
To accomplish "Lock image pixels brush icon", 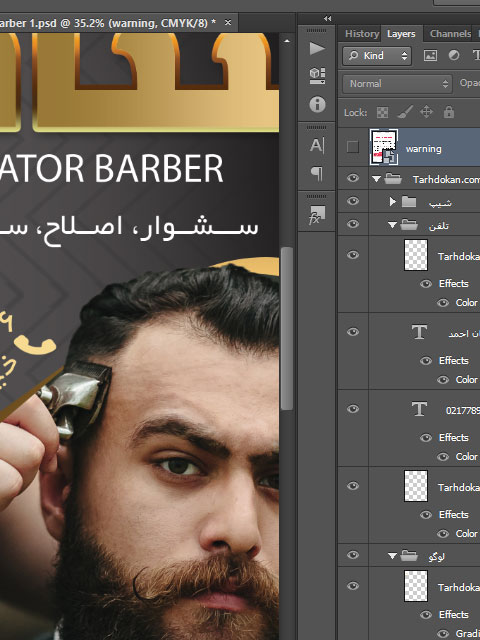I will pos(404,112).
